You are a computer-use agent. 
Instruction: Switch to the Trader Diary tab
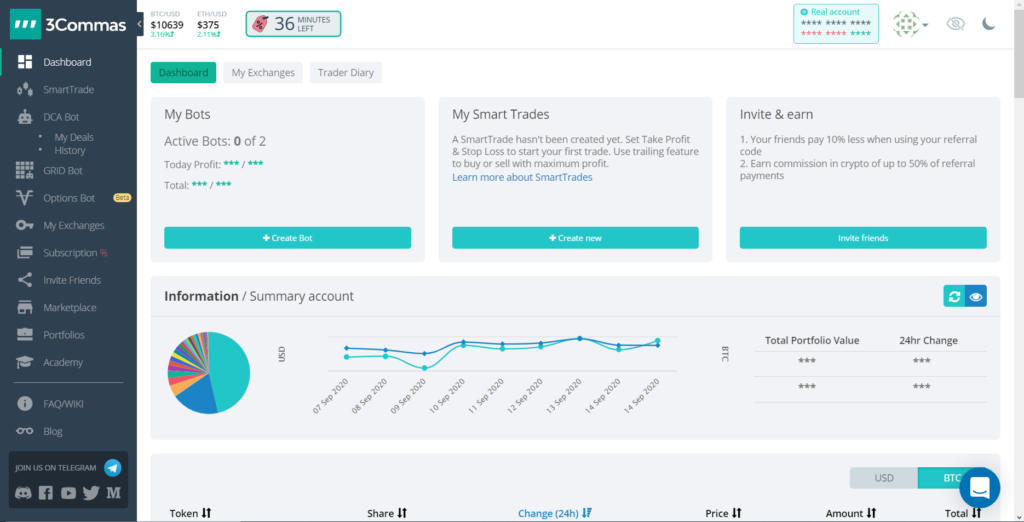(x=345, y=73)
